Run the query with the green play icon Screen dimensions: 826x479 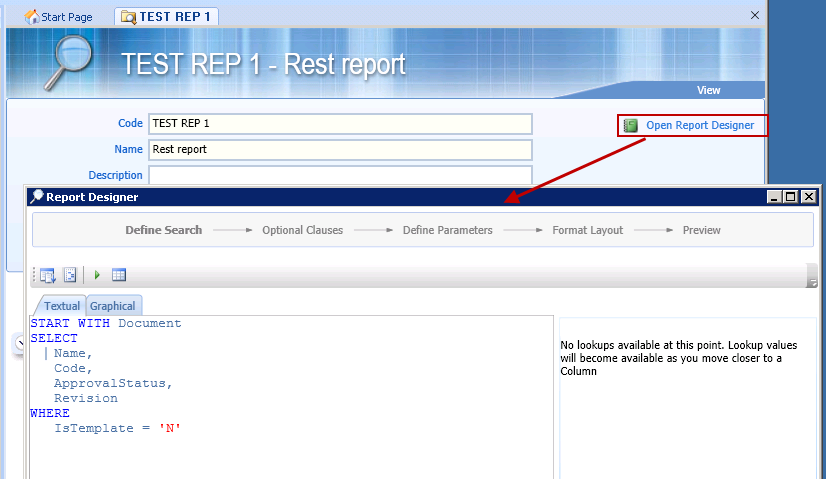(x=97, y=275)
